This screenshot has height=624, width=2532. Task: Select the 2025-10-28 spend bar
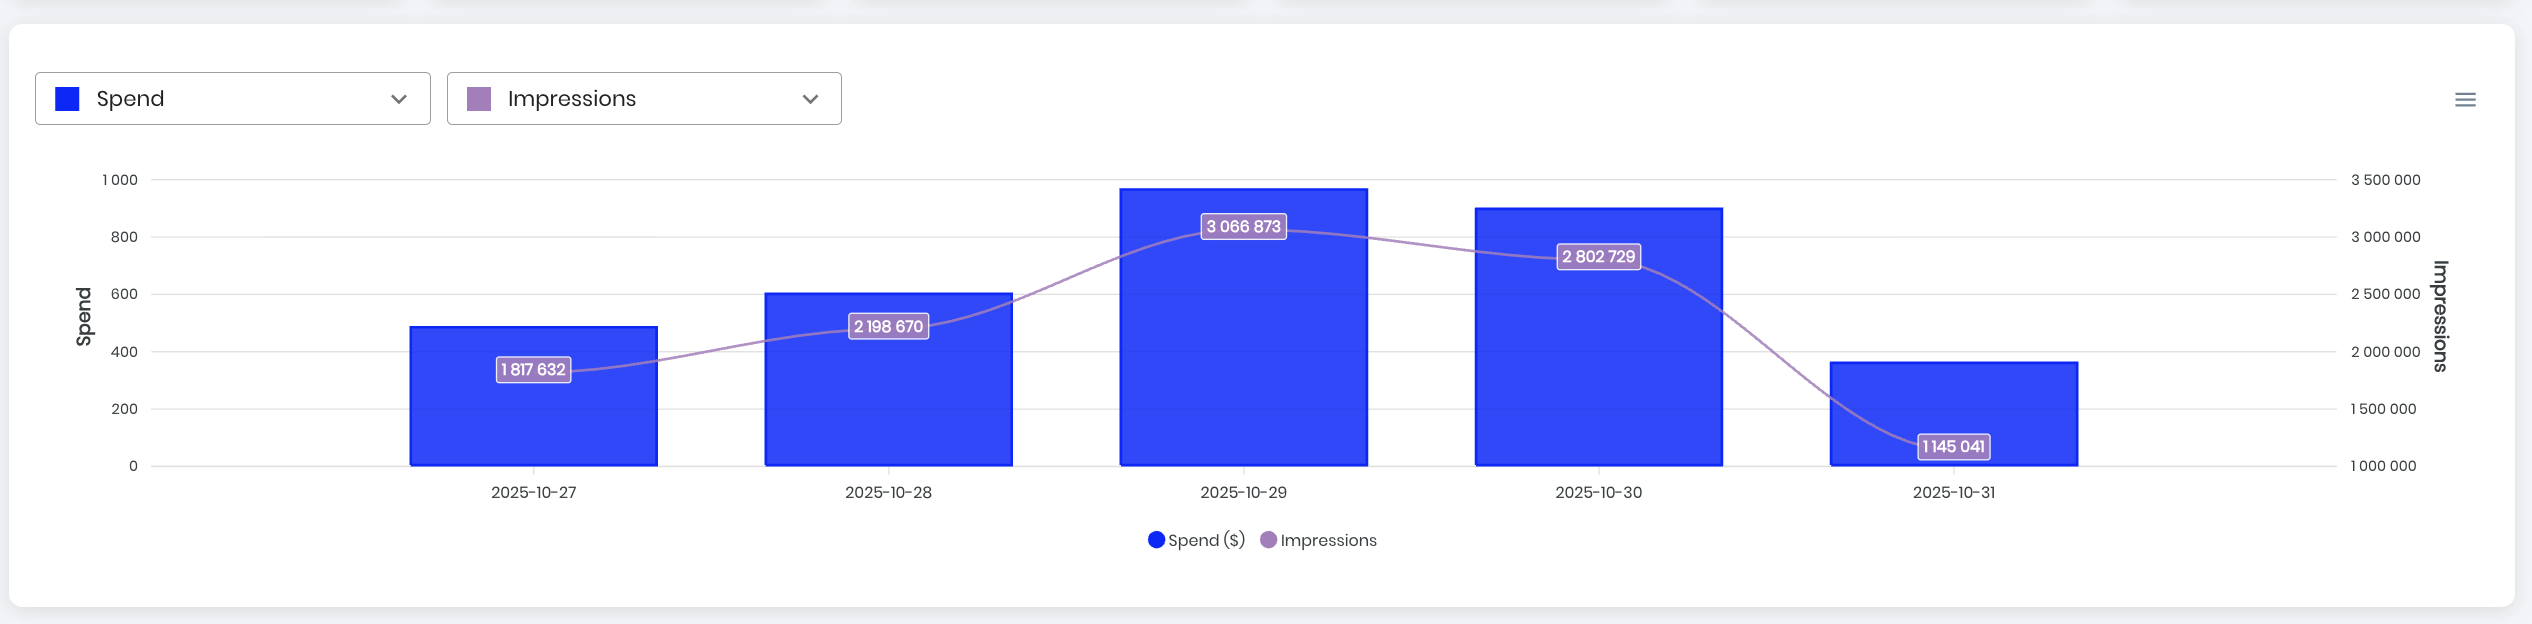(x=888, y=400)
